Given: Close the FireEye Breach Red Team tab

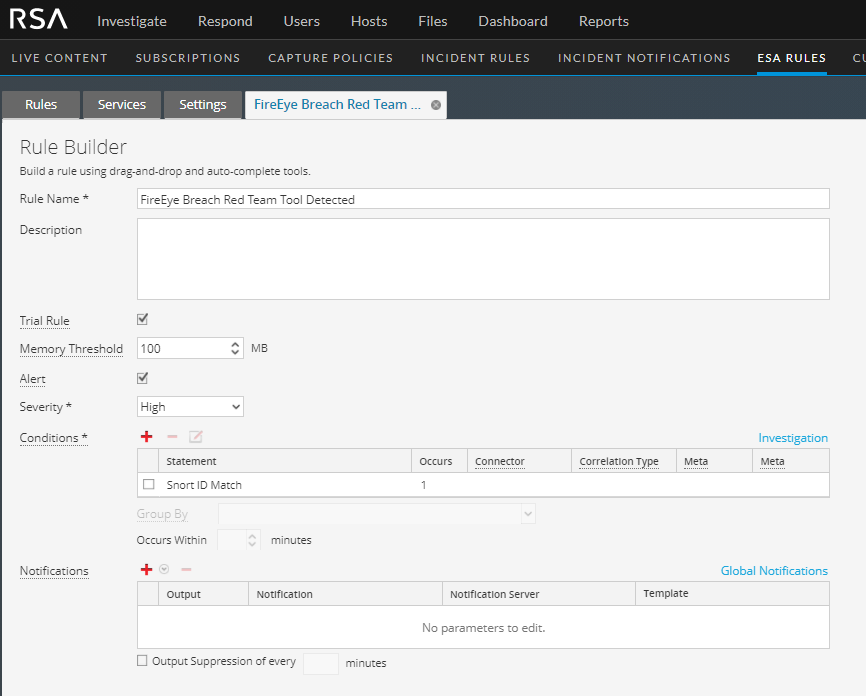Looking at the screenshot, I should (x=435, y=105).
